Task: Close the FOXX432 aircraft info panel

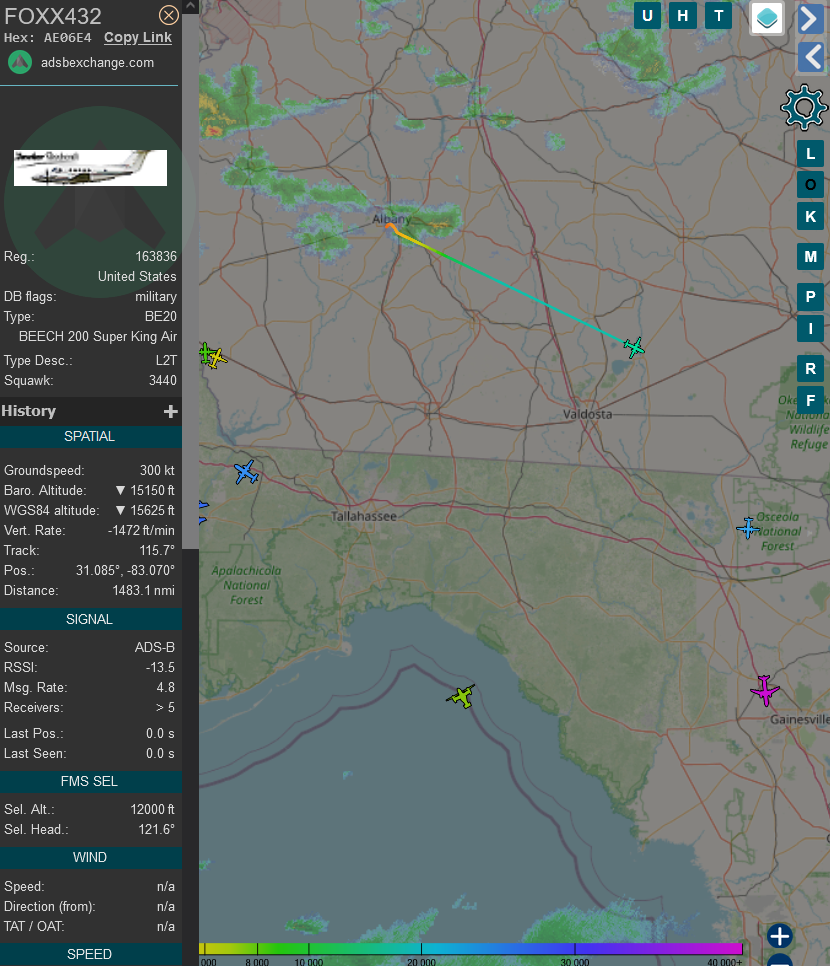Action: [x=168, y=15]
